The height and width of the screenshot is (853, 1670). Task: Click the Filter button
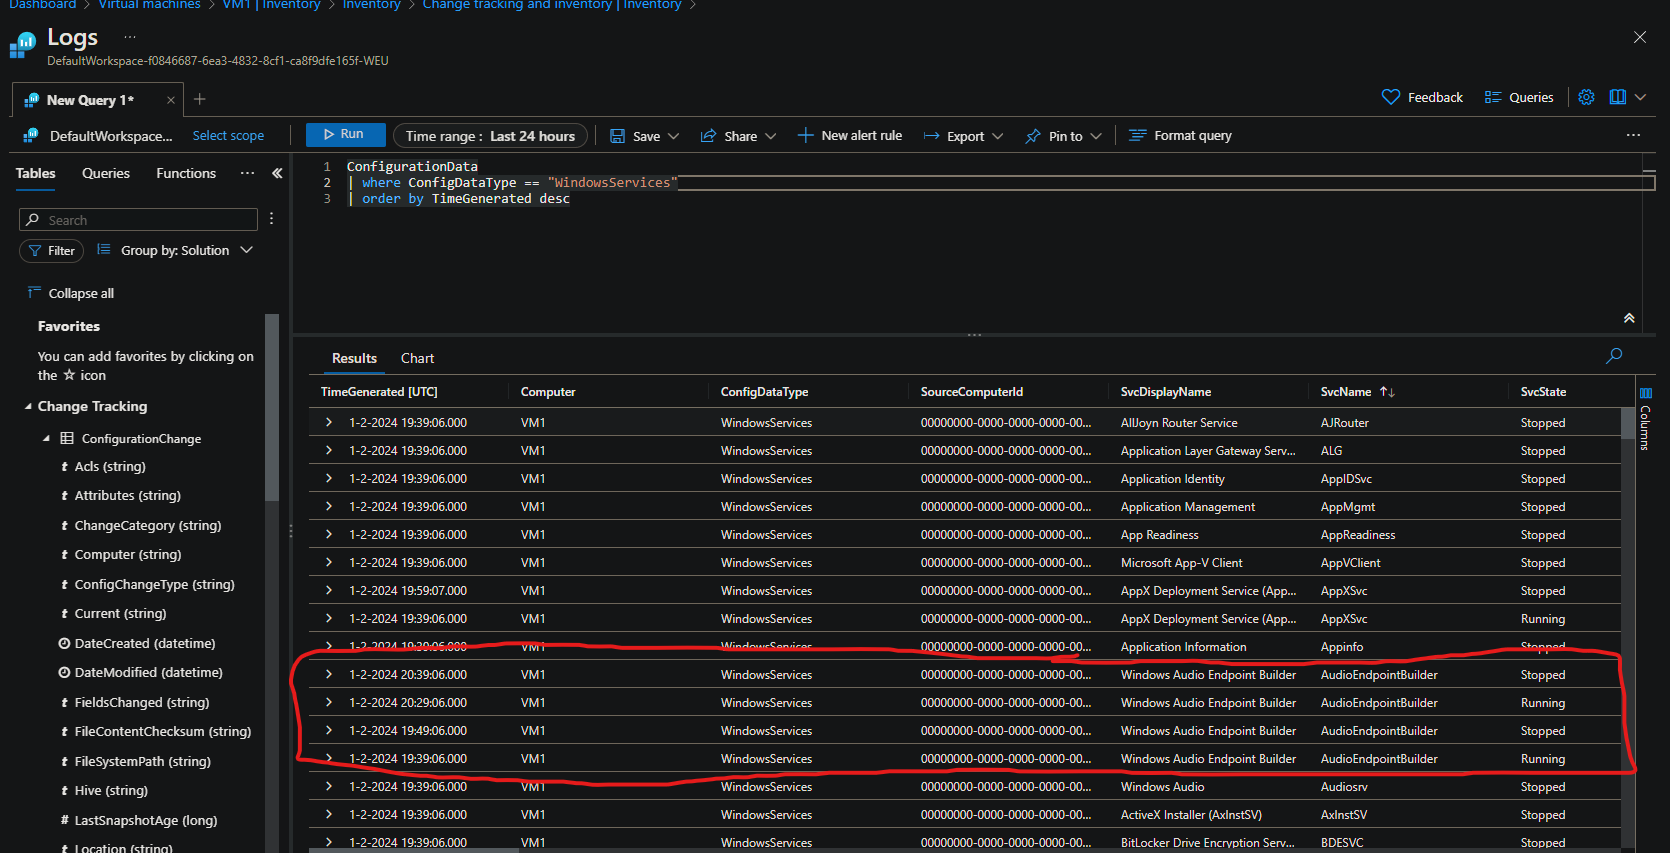pyautogui.click(x=51, y=251)
